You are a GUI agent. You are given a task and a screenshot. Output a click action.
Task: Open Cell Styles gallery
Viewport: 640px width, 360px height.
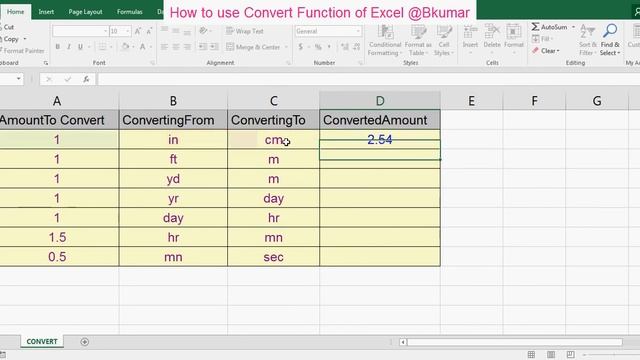pyautogui.click(x=443, y=40)
